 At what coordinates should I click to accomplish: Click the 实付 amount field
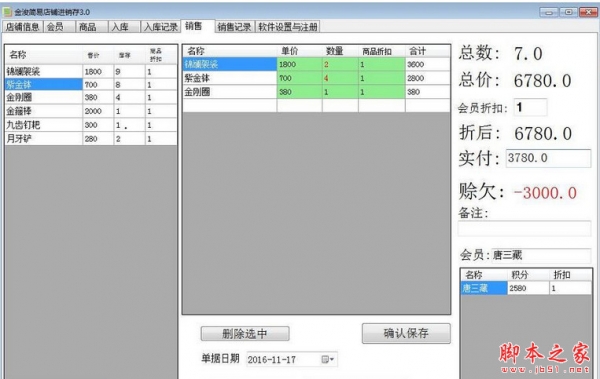548,158
